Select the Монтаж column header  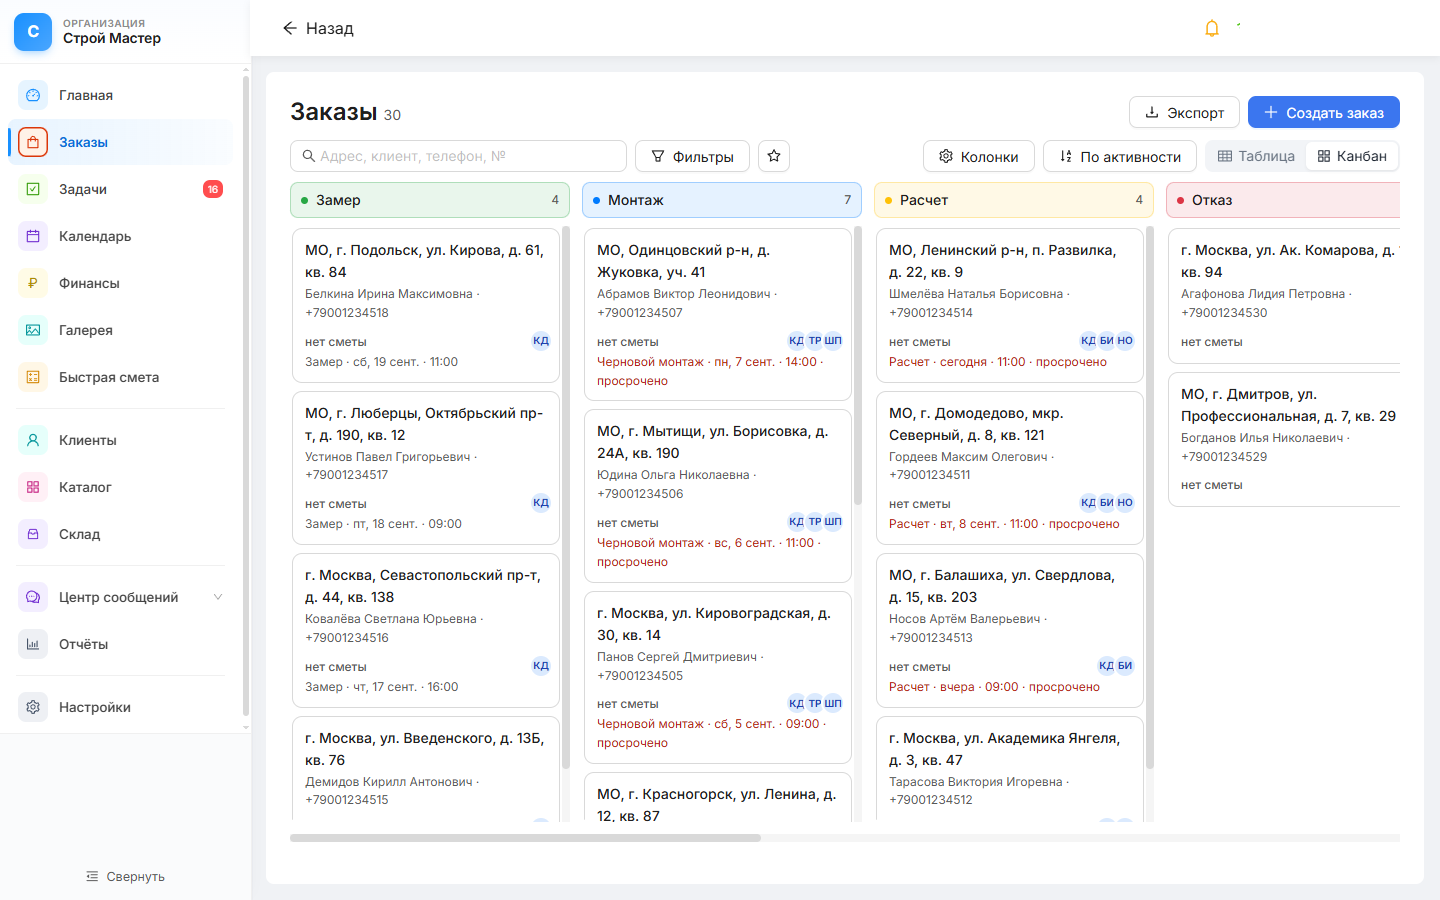coord(722,200)
